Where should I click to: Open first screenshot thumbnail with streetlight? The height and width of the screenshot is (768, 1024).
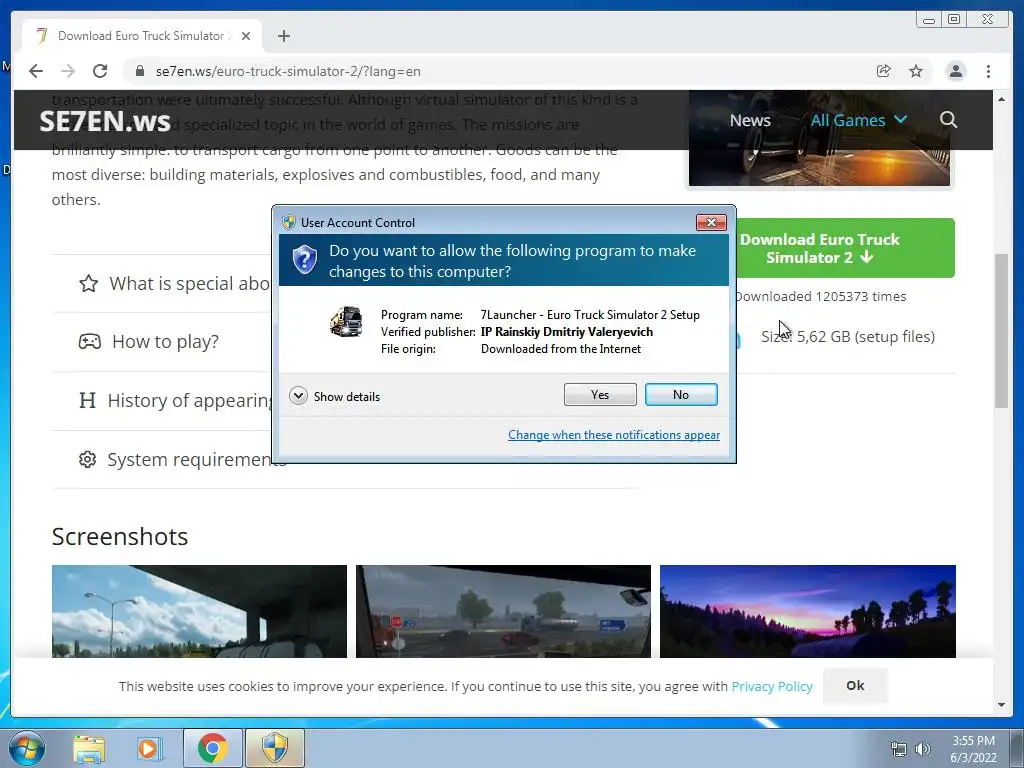199,611
